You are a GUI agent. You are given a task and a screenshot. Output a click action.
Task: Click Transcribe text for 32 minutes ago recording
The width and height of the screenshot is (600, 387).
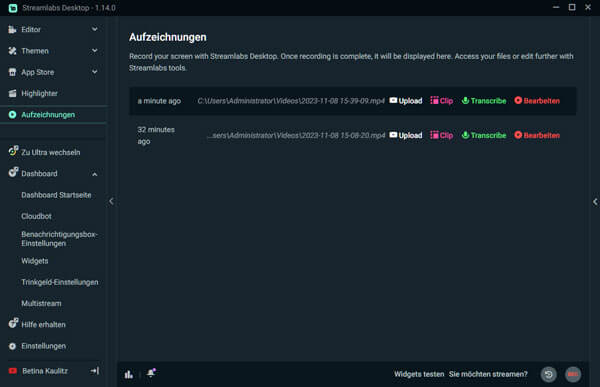[488, 135]
